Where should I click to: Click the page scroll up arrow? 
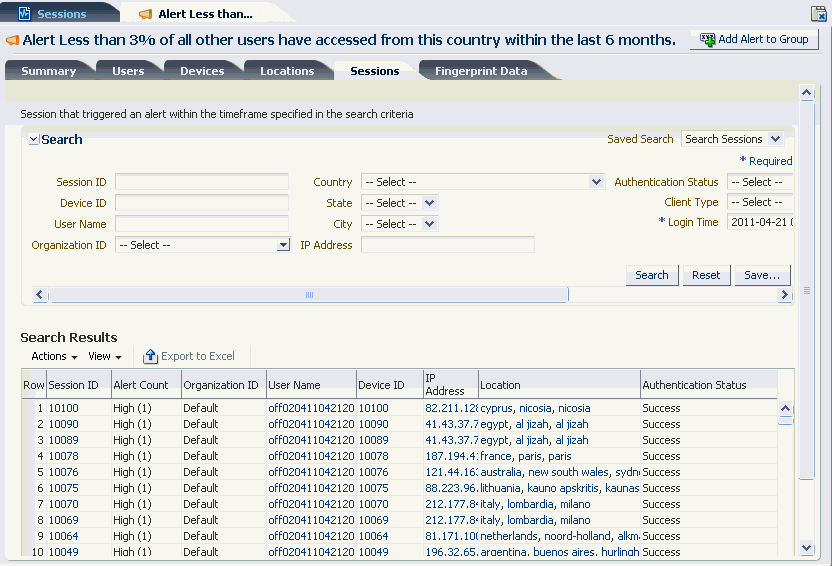click(807, 93)
